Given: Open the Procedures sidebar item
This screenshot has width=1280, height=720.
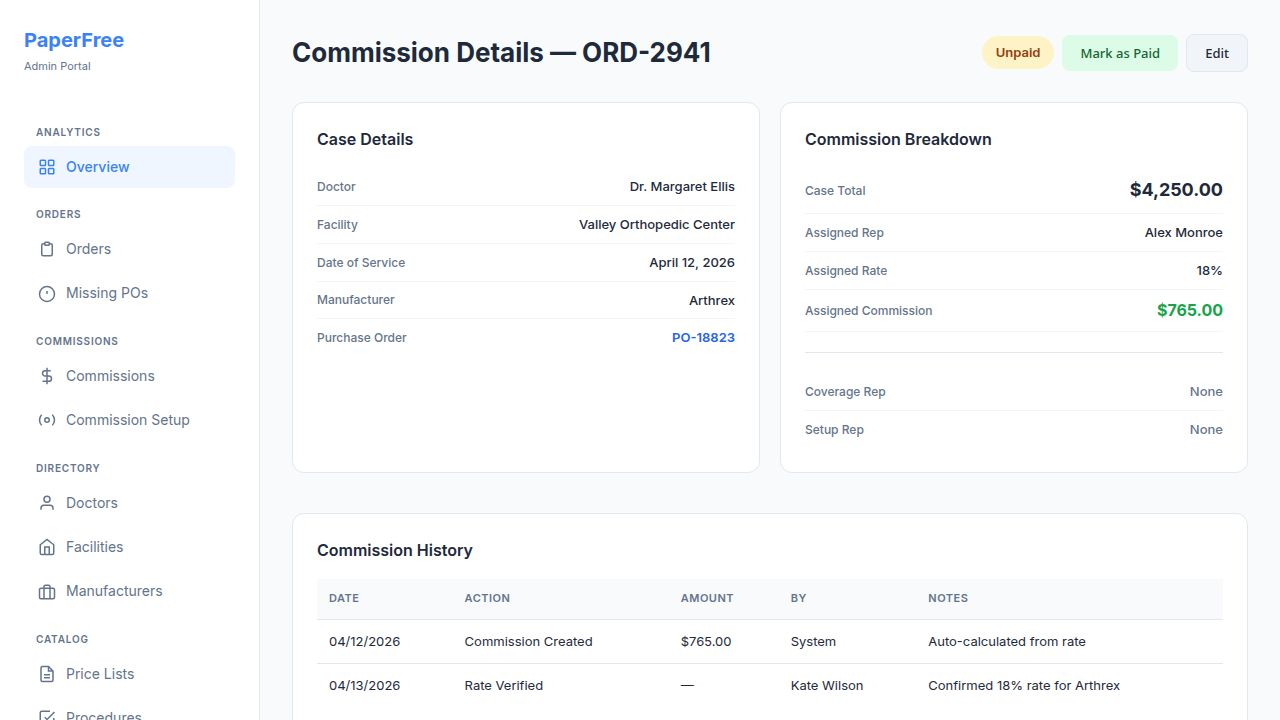Looking at the screenshot, I should [103, 715].
